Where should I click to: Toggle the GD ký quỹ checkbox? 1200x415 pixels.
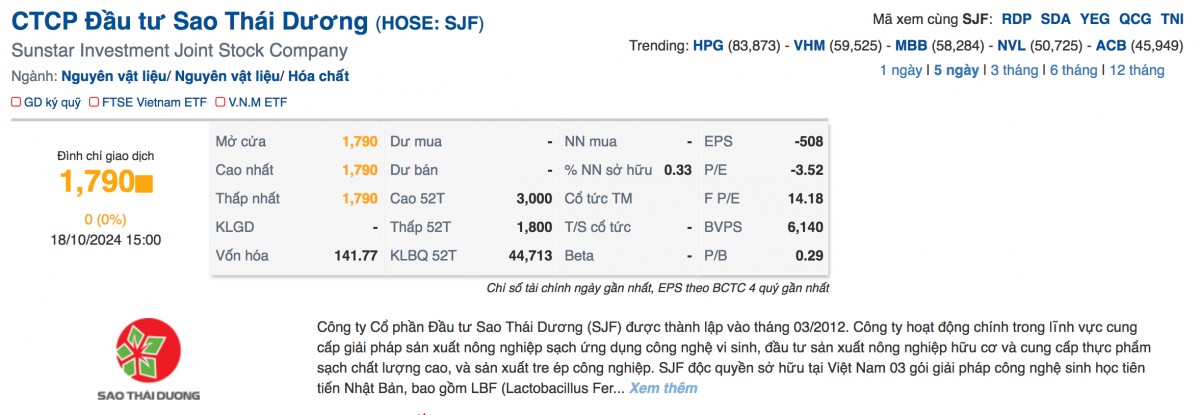(x=16, y=102)
